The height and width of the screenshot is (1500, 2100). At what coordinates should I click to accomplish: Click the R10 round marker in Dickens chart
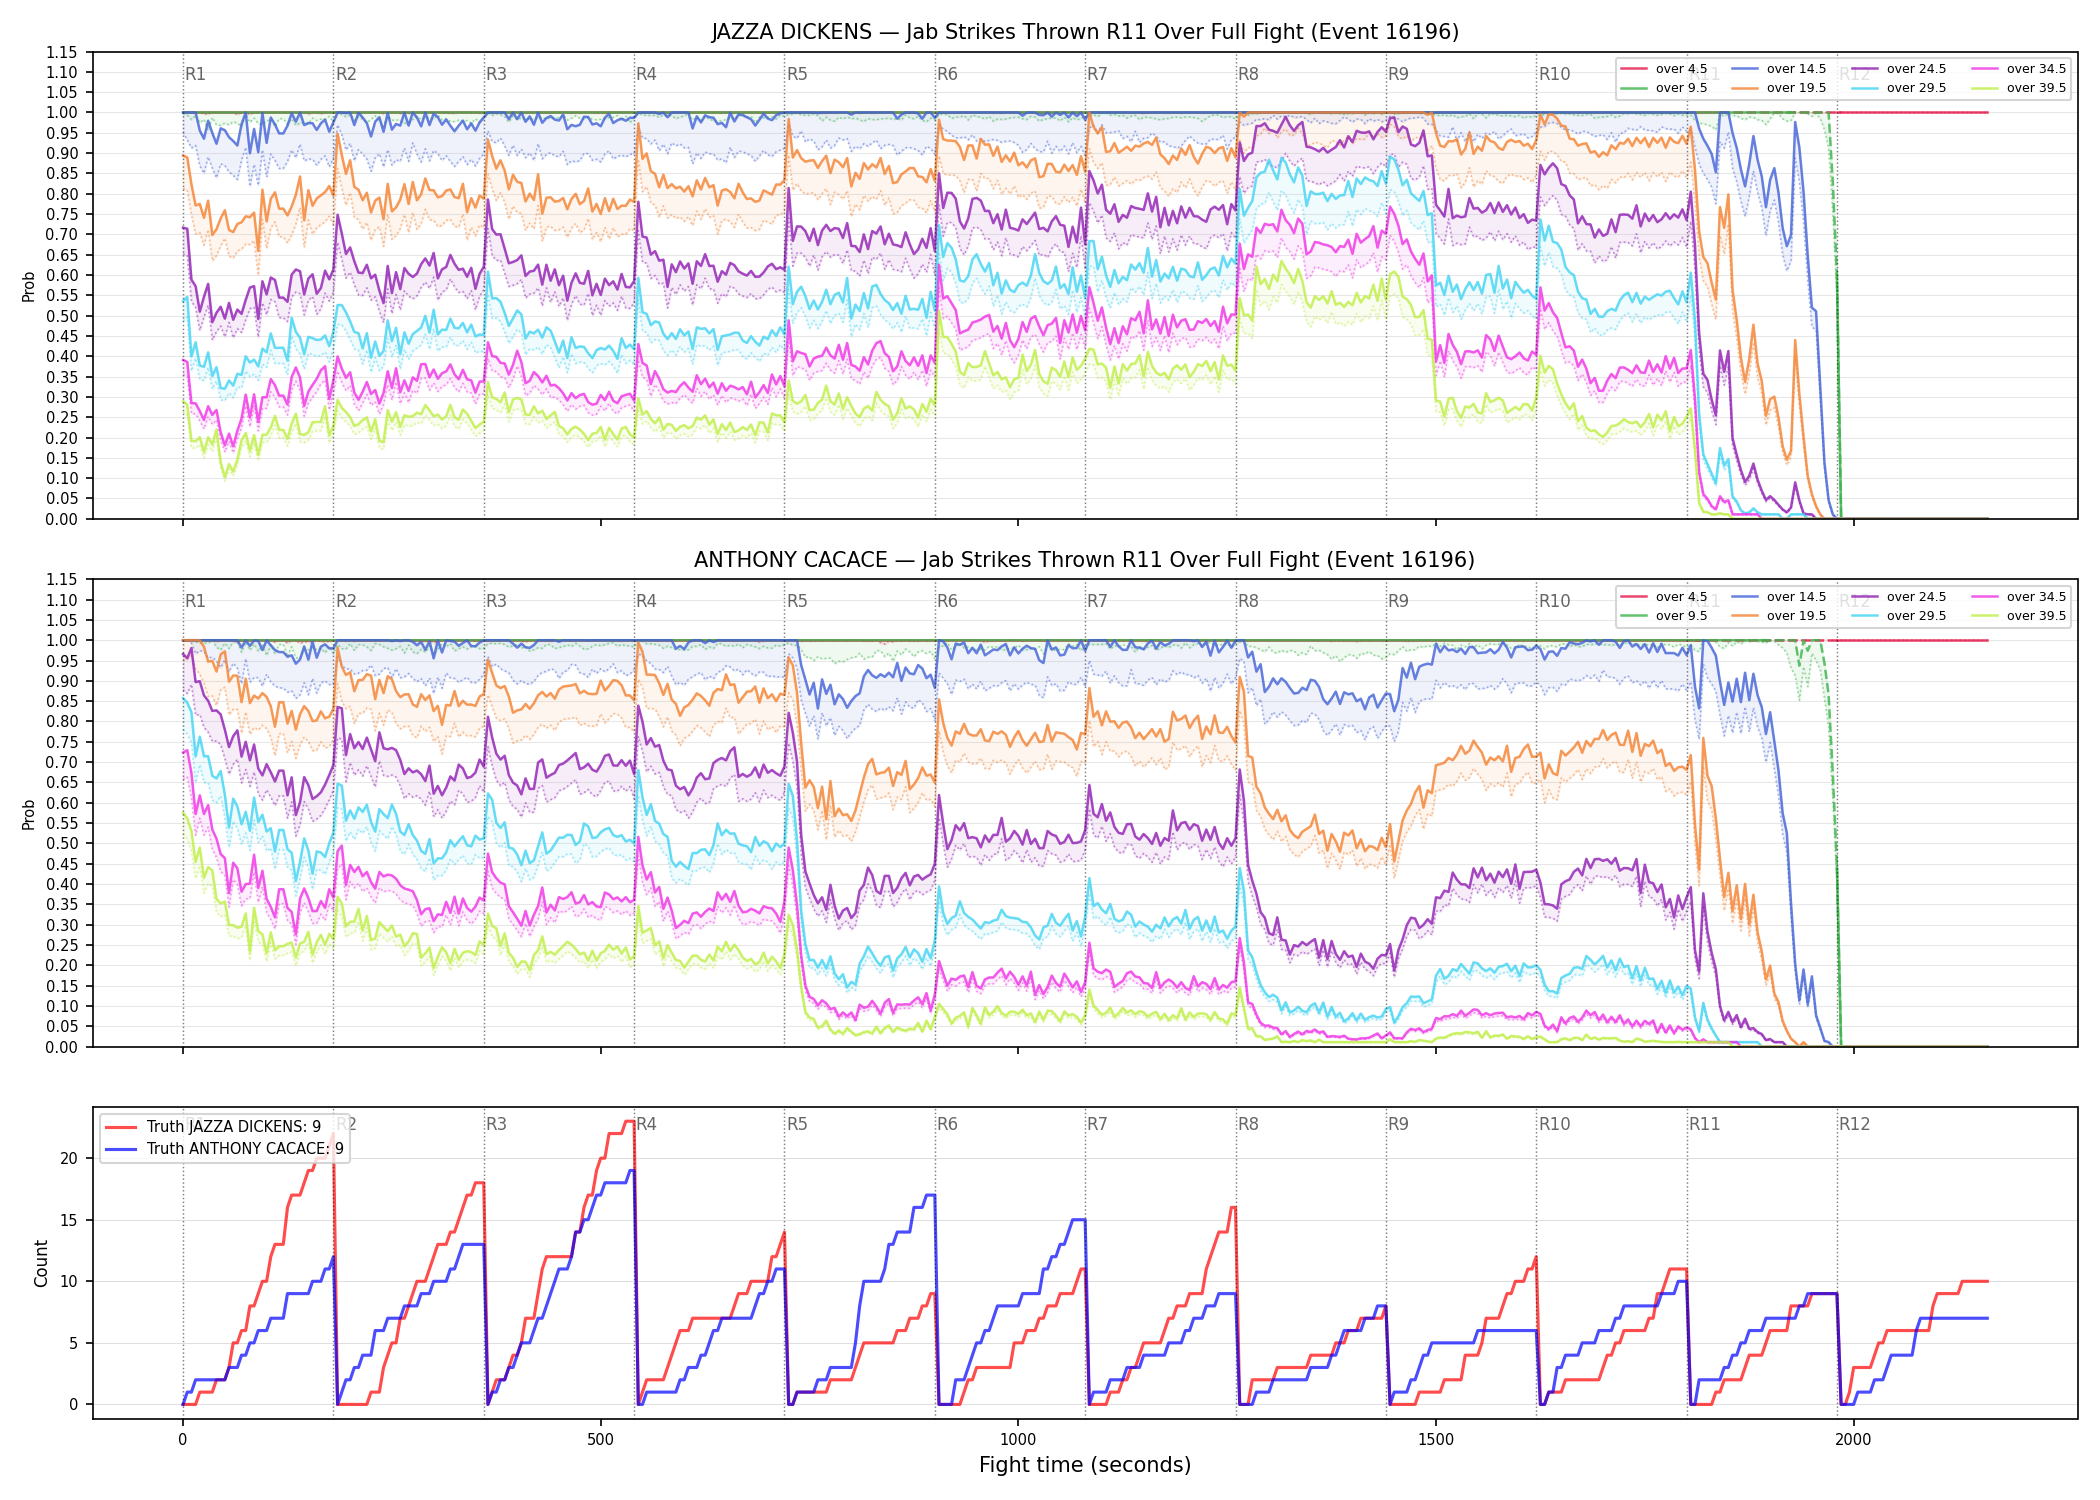(1554, 74)
